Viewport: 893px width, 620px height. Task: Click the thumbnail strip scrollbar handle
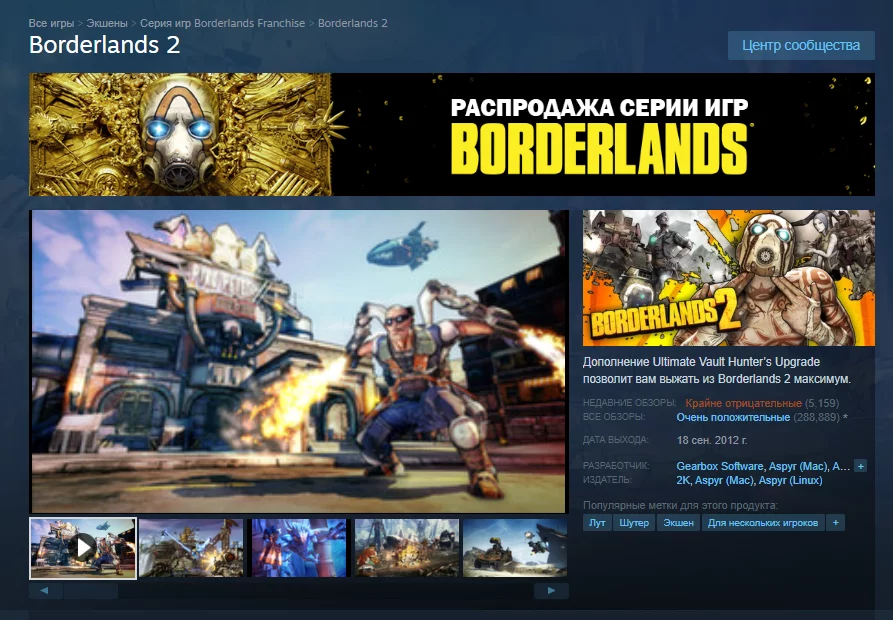(x=91, y=590)
